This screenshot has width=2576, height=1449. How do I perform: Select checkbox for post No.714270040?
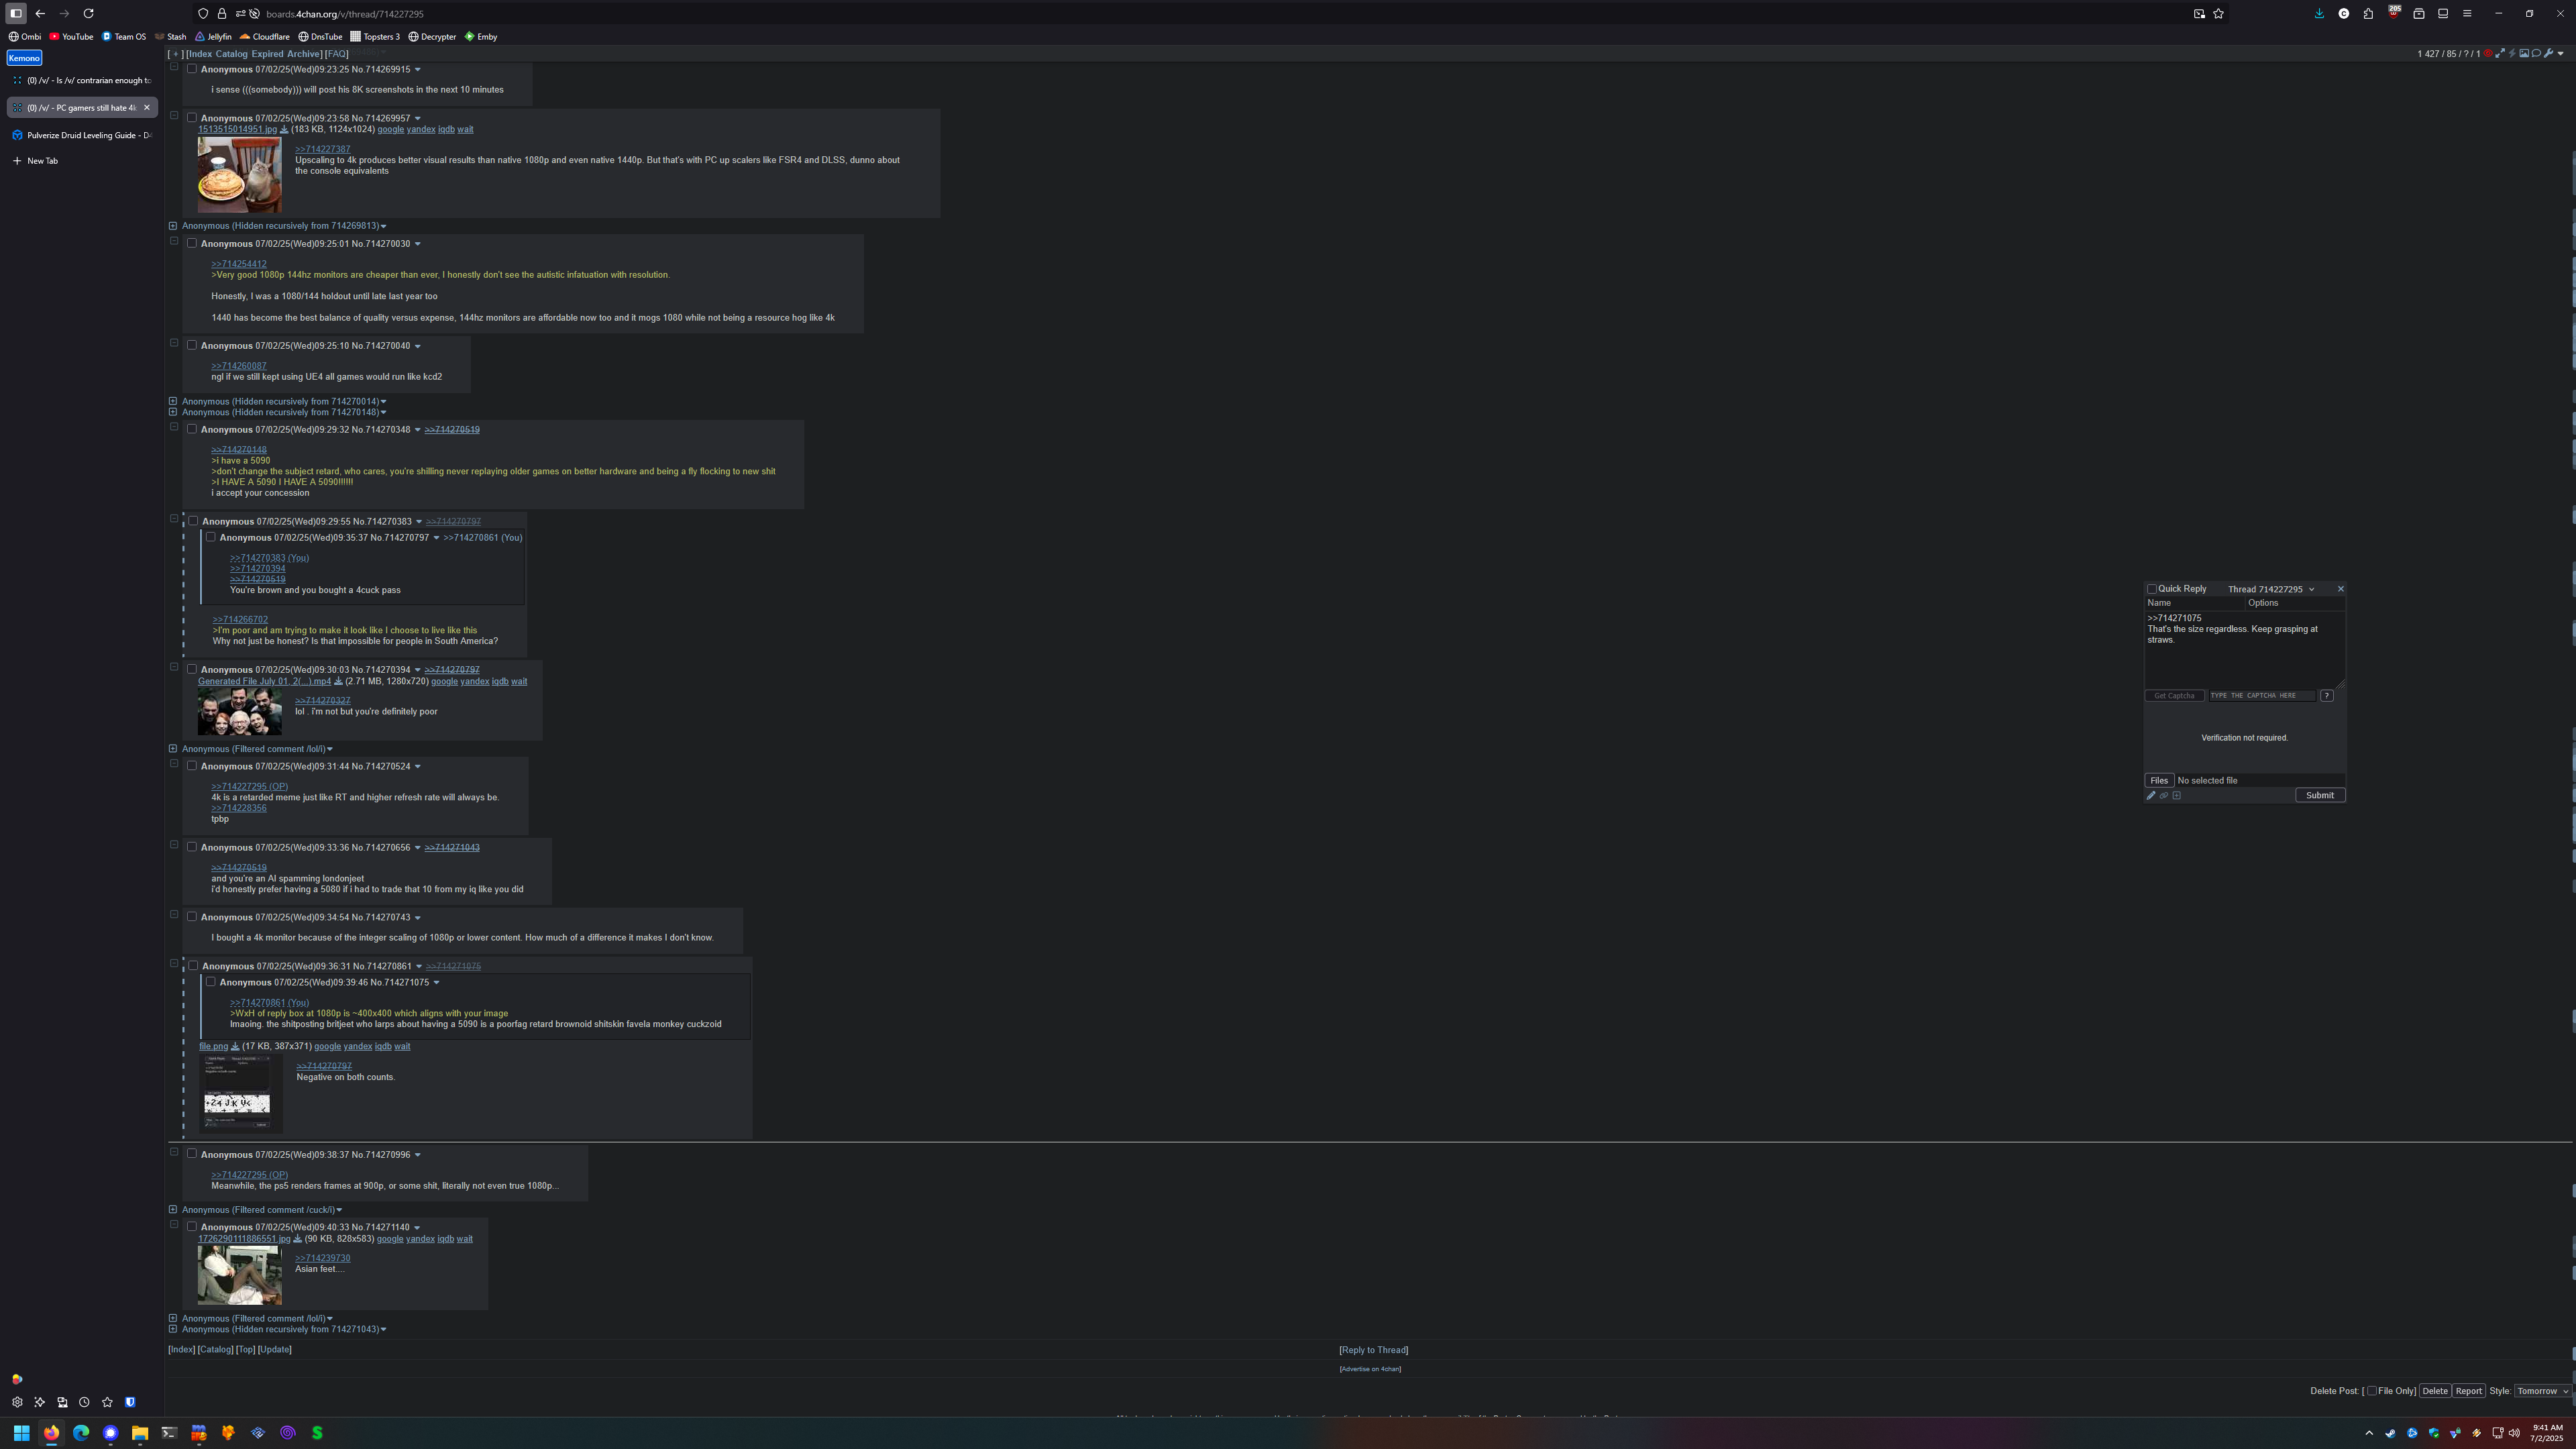point(192,345)
